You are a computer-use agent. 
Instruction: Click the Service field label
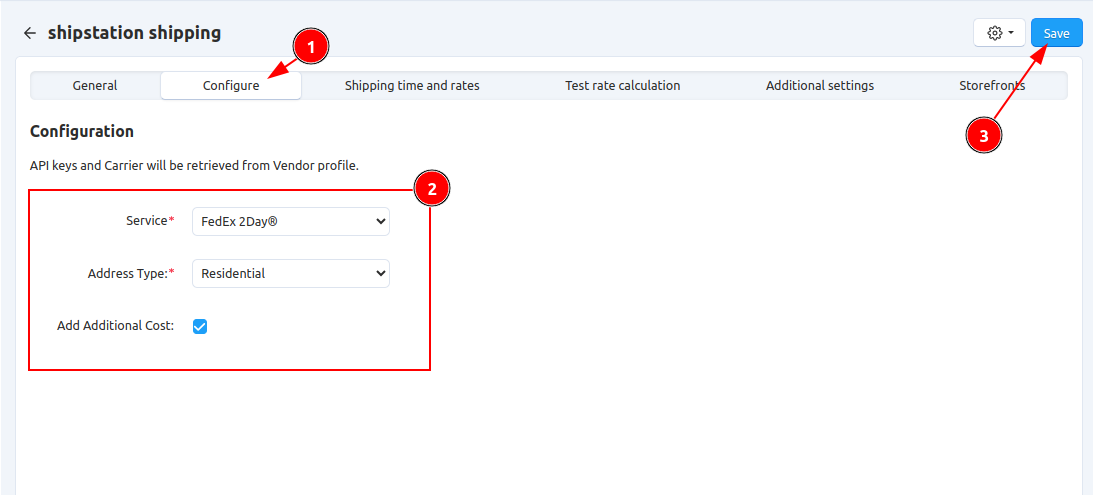pos(146,221)
